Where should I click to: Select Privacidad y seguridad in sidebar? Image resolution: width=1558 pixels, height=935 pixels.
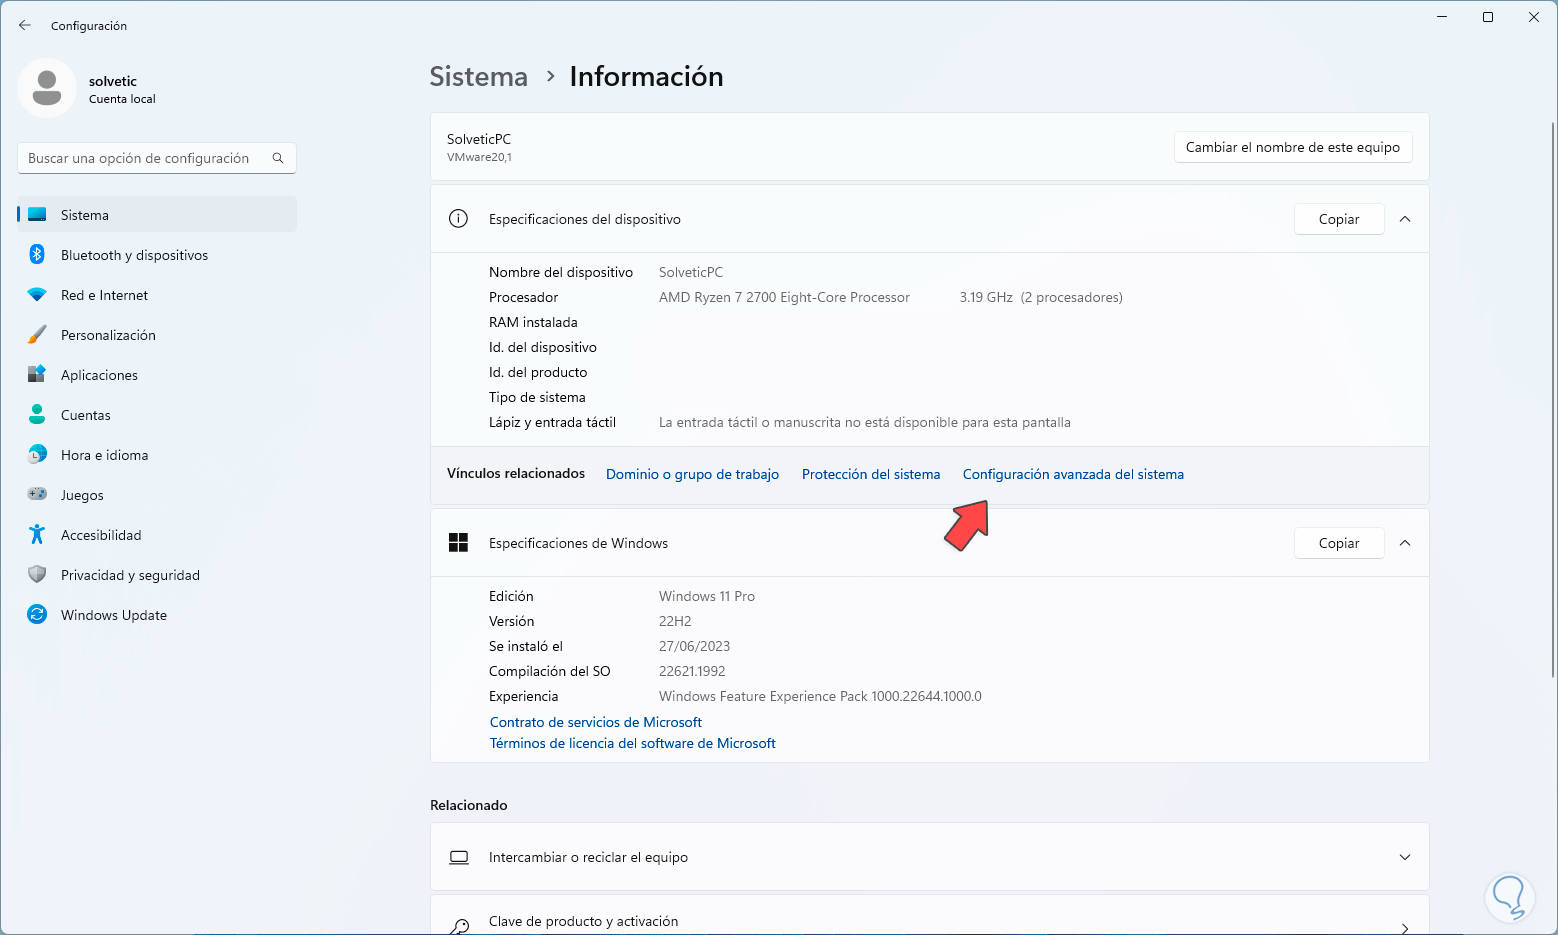coord(130,575)
